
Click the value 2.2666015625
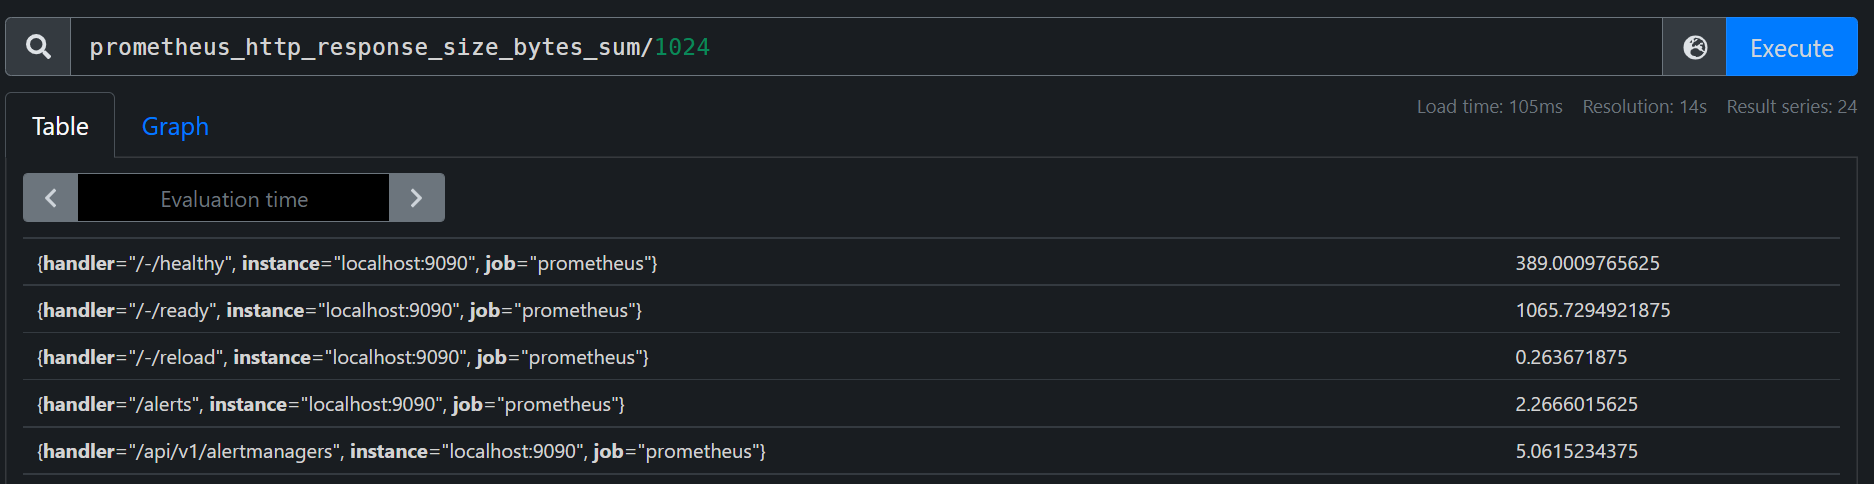pos(1577,404)
